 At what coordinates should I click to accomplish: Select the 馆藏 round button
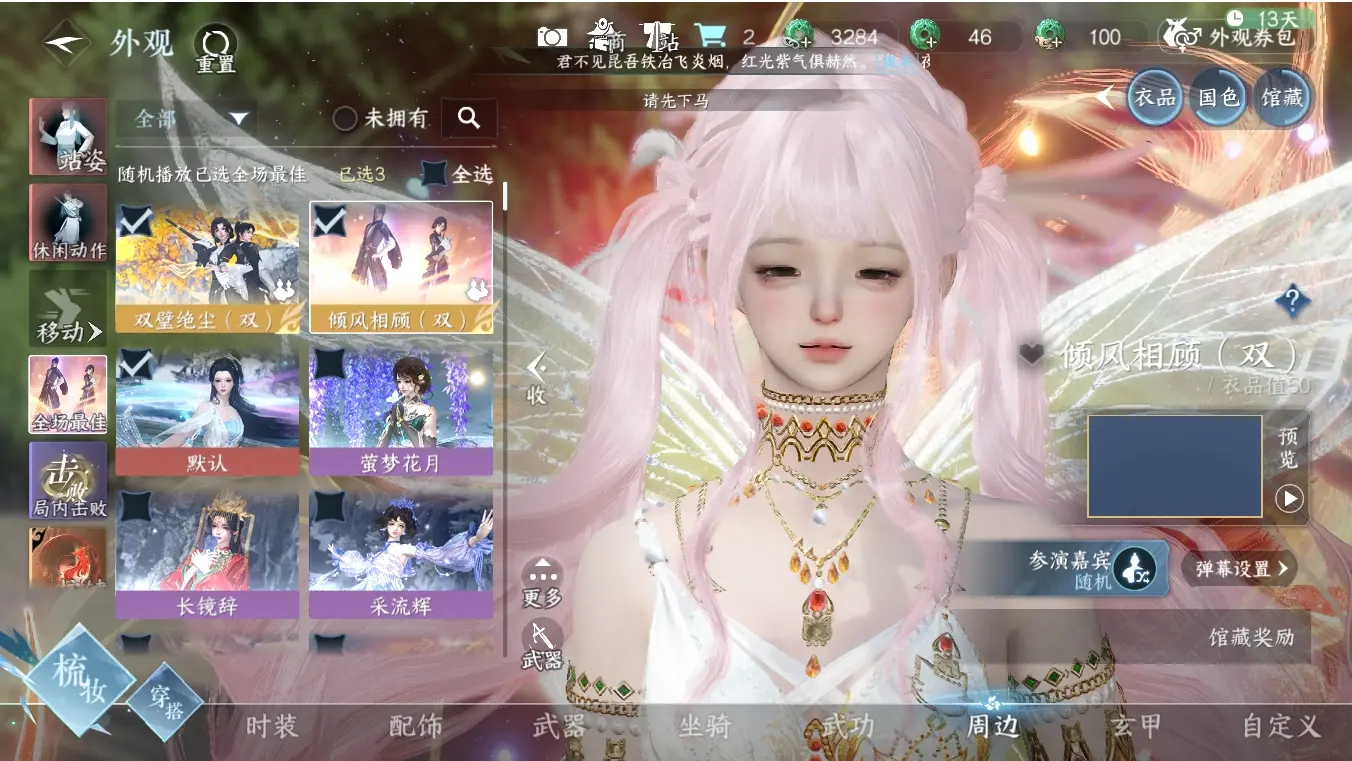point(1282,97)
